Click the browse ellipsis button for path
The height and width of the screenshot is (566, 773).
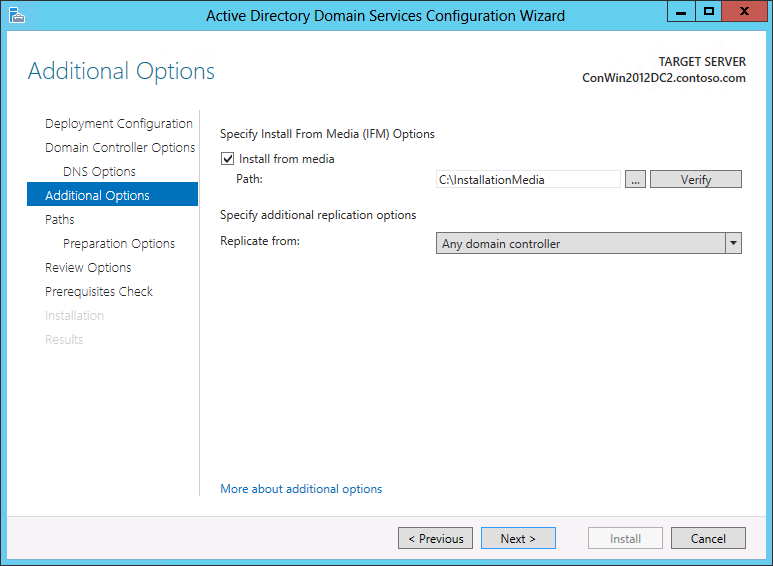[635, 179]
